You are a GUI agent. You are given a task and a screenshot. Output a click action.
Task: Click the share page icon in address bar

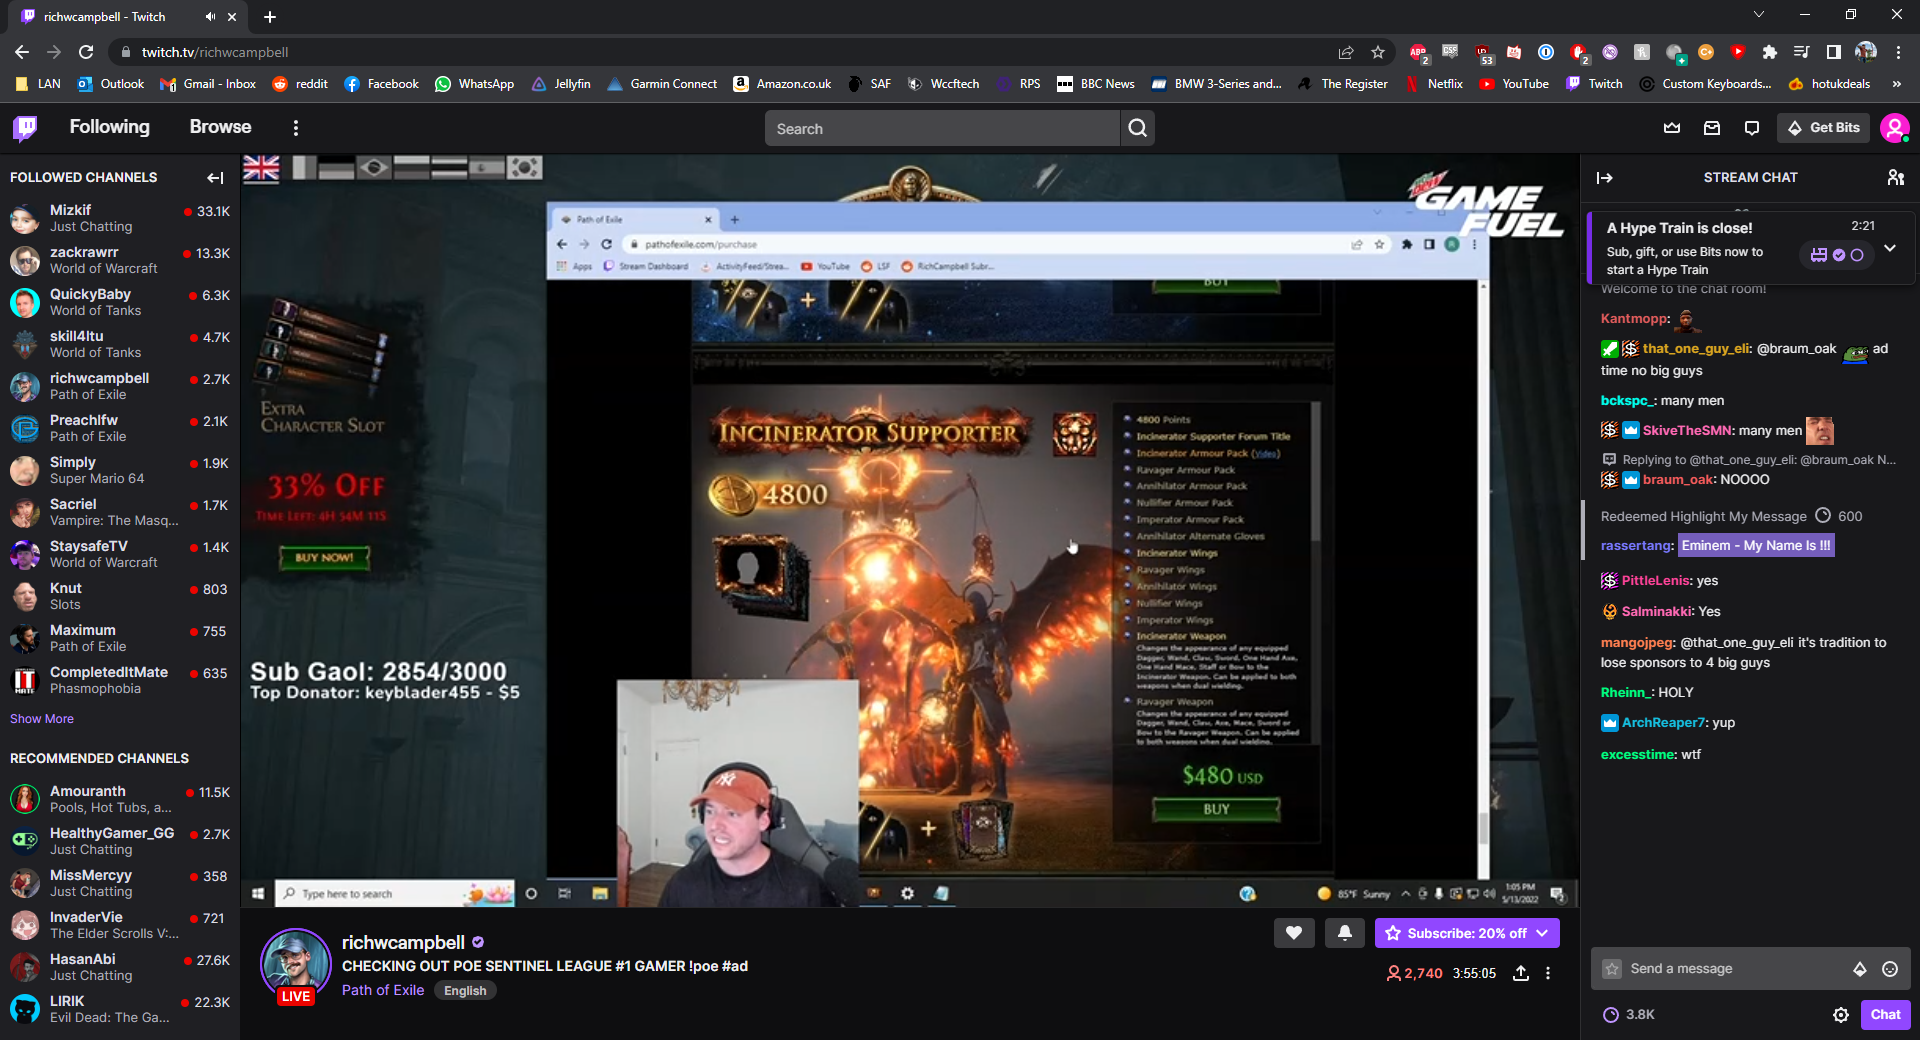coord(1346,52)
